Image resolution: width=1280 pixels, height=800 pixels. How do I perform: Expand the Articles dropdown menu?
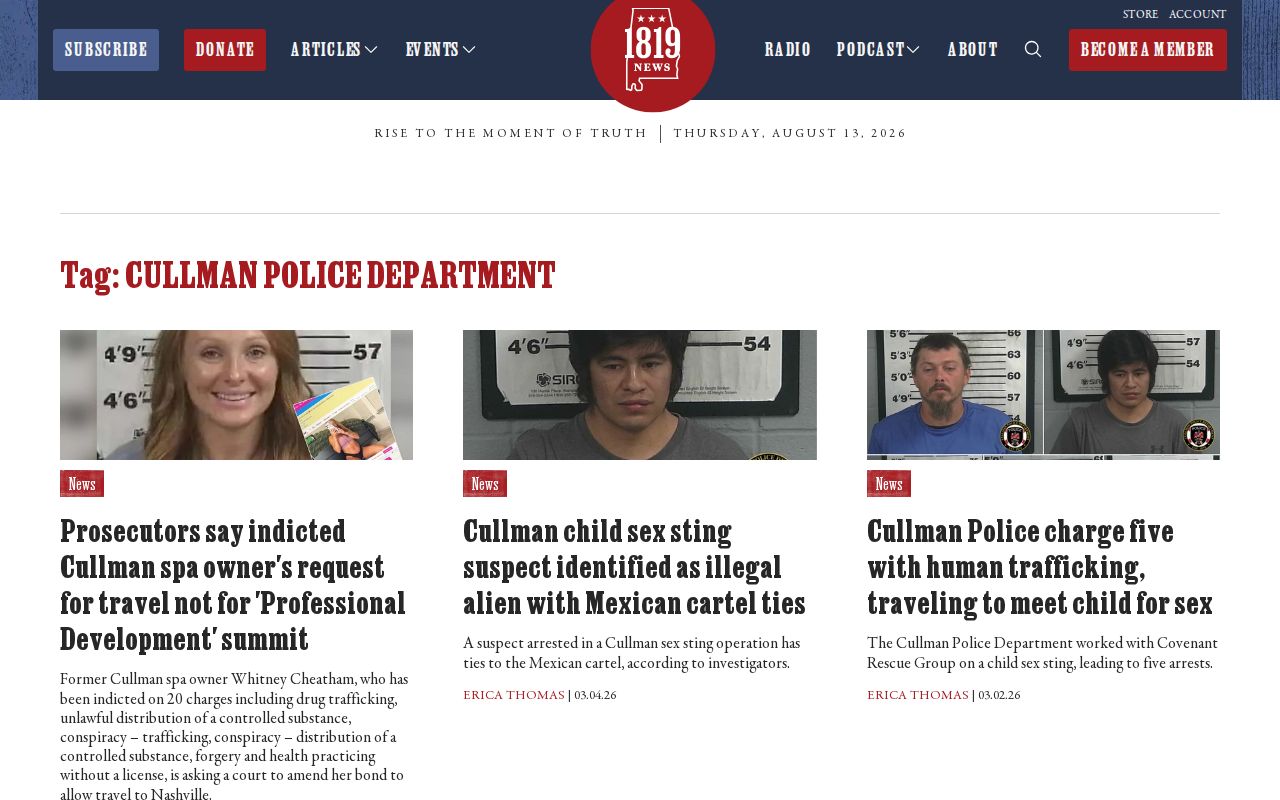point(334,50)
